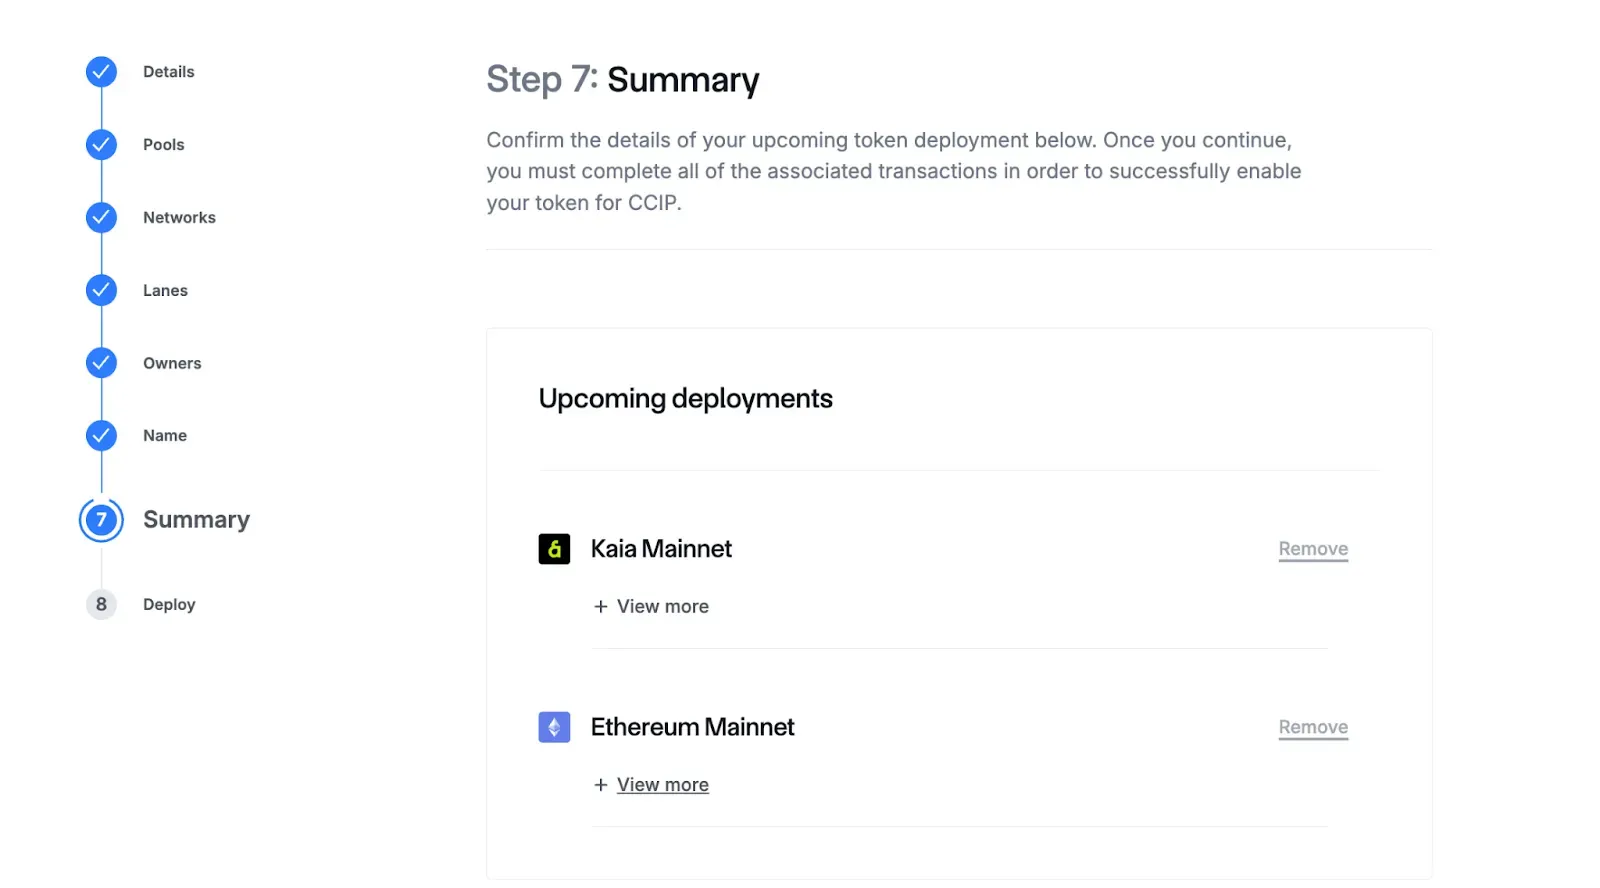Screen dimensions: 1600x888
Task: Click the Deploy step number 8 circle
Action: tap(101, 604)
